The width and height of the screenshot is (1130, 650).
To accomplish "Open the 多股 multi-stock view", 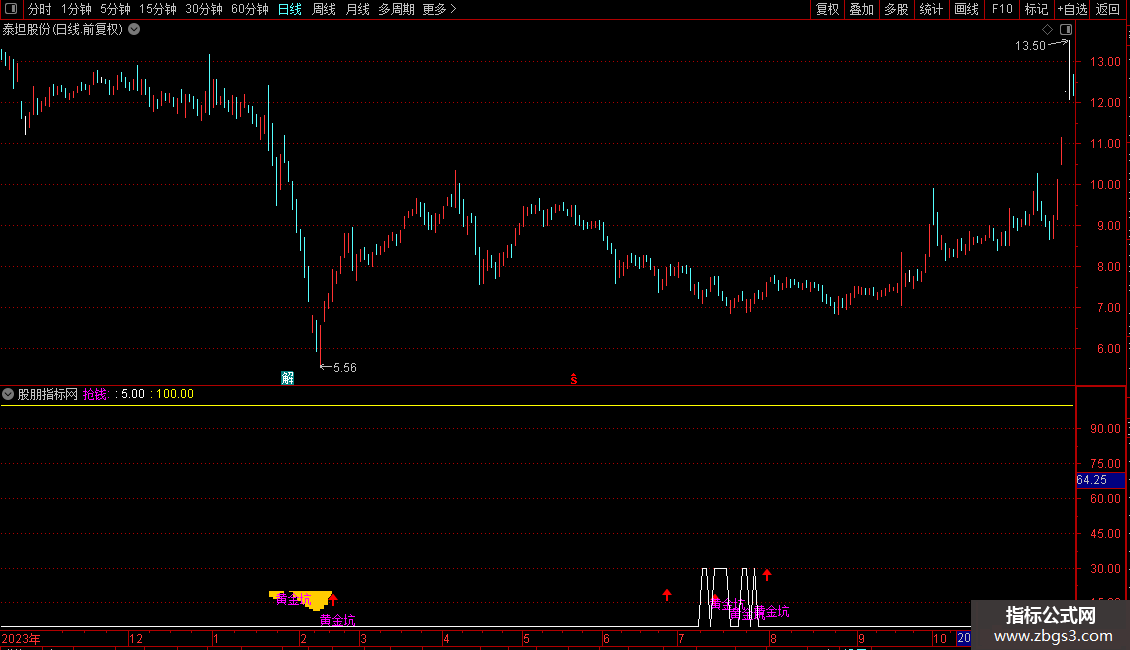I will point(896,9).
